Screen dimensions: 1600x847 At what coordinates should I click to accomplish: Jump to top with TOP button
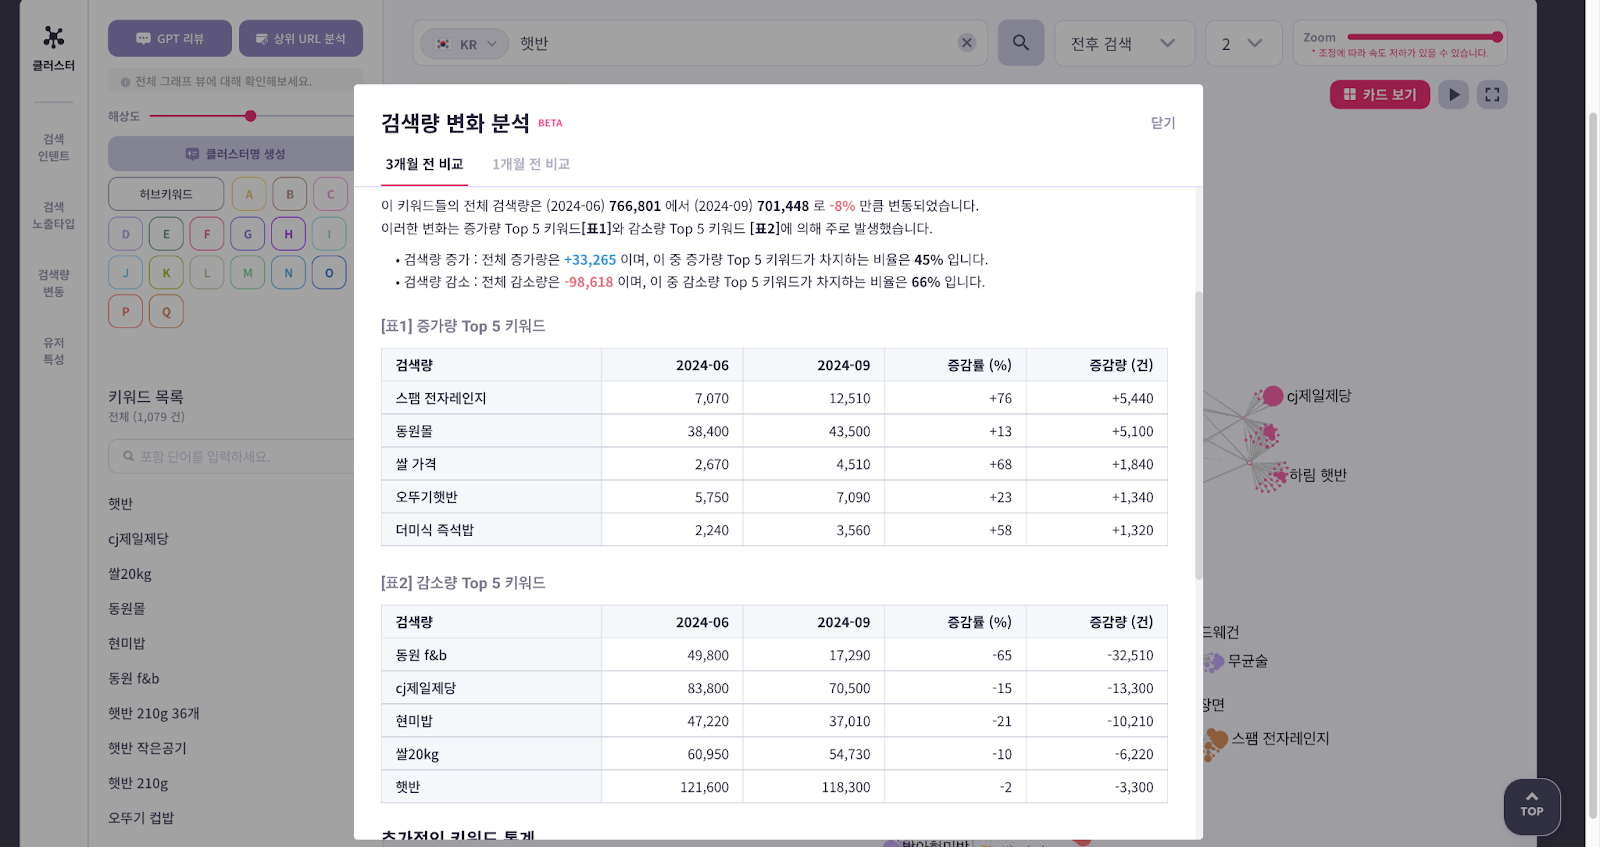point(1532,806)
